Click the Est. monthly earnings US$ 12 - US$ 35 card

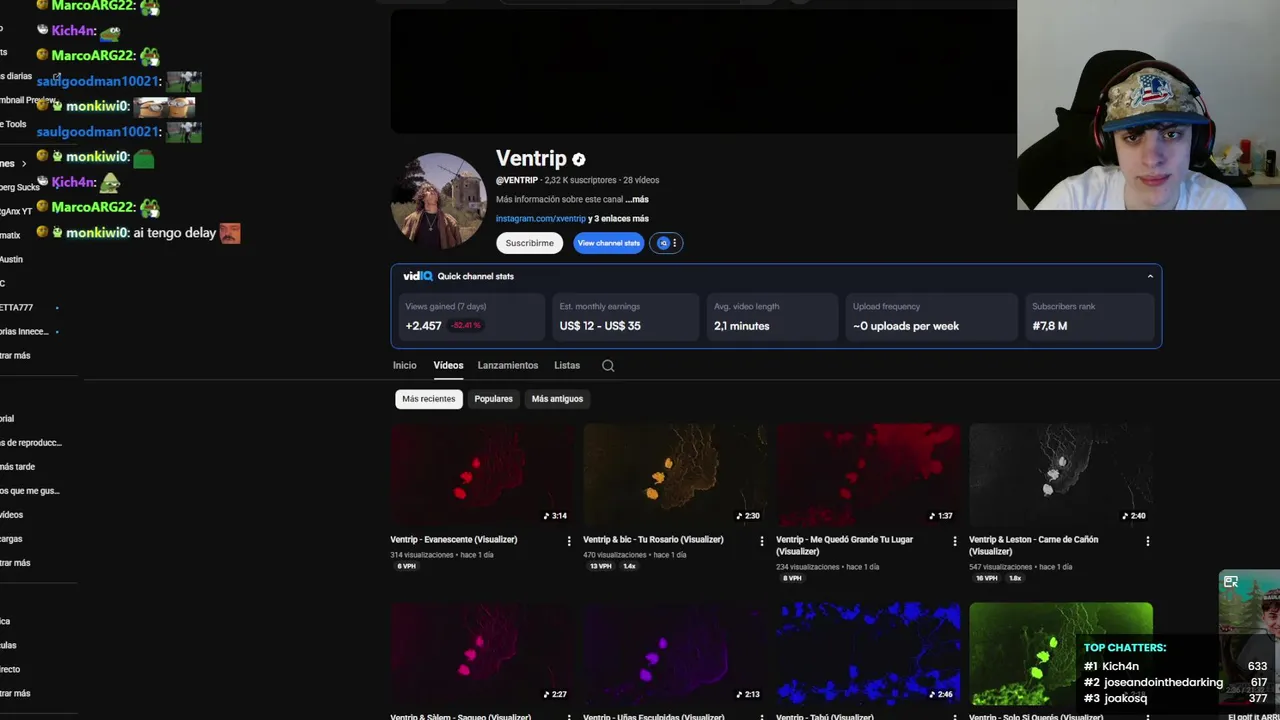tap(626, 317)
